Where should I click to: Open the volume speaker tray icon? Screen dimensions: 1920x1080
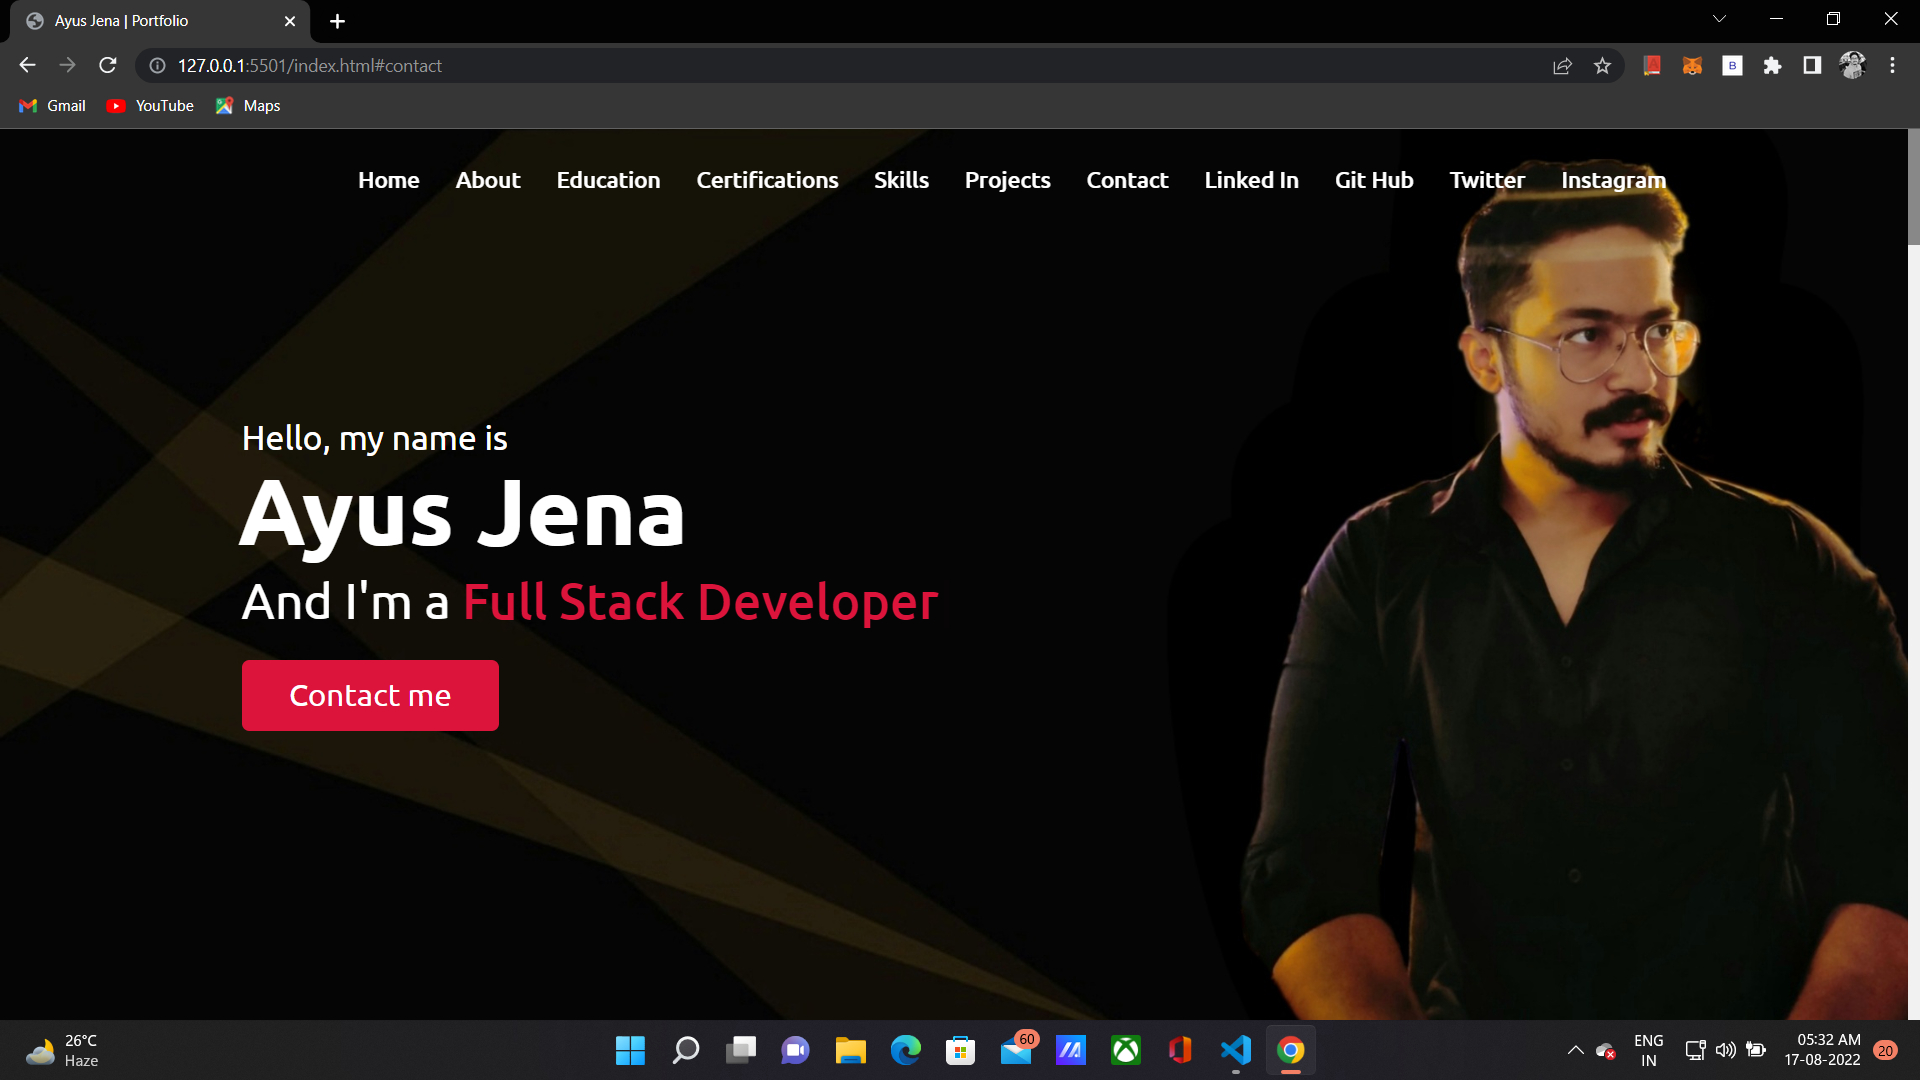(1725, 1050)
